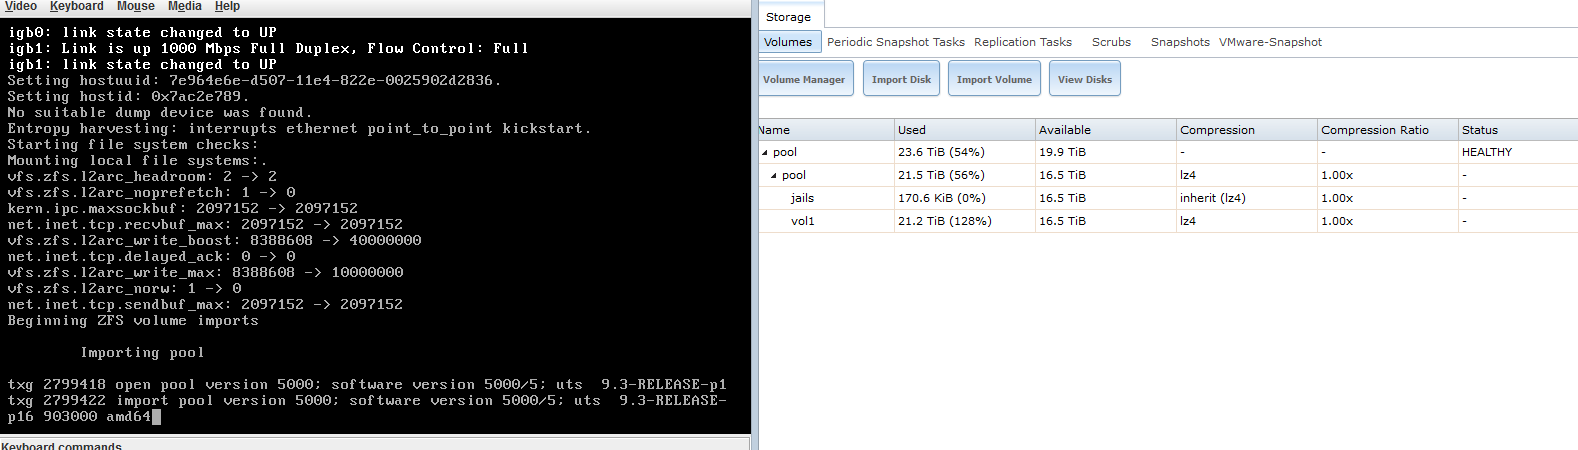Open the Help menu

click(x=227, y=6)
